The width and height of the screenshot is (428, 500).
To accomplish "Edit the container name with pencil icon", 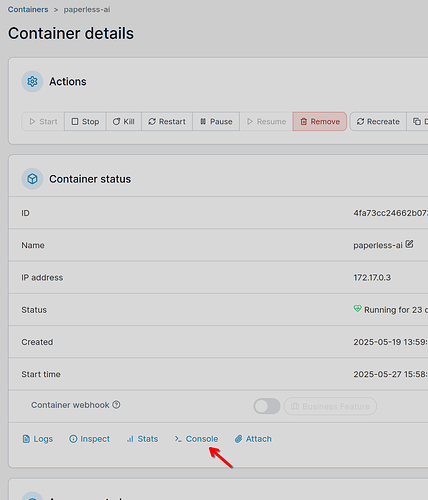I will (409, 244).
